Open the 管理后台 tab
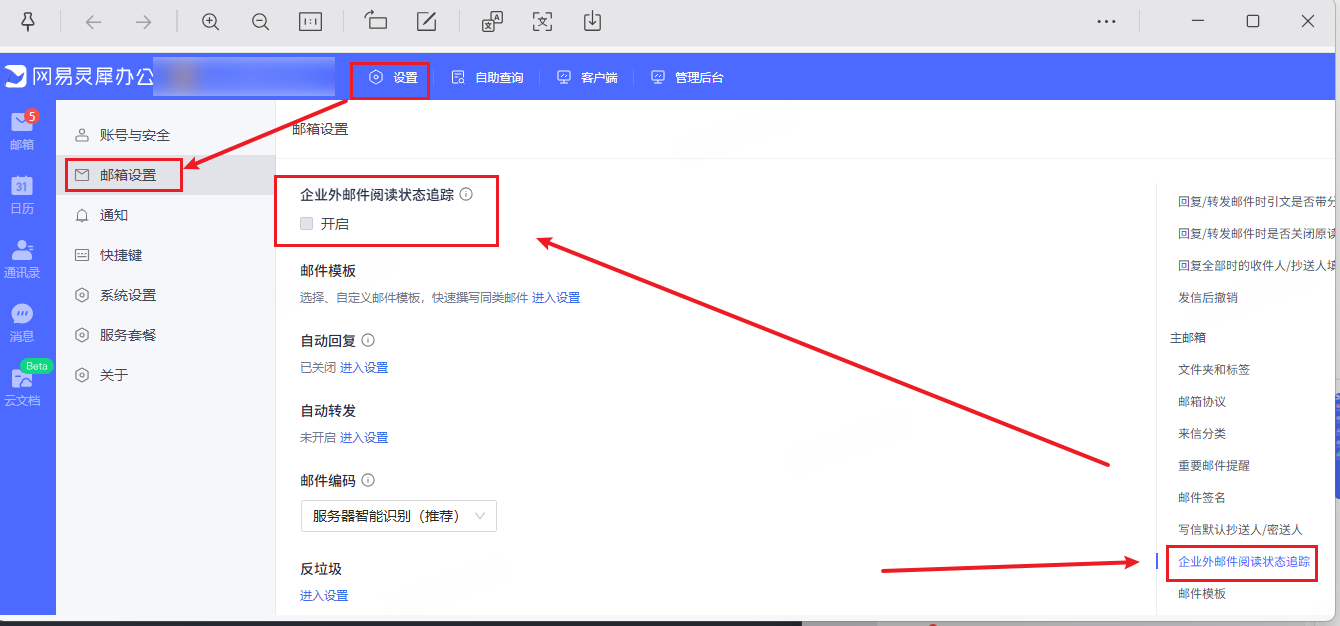 click(687, 78)
